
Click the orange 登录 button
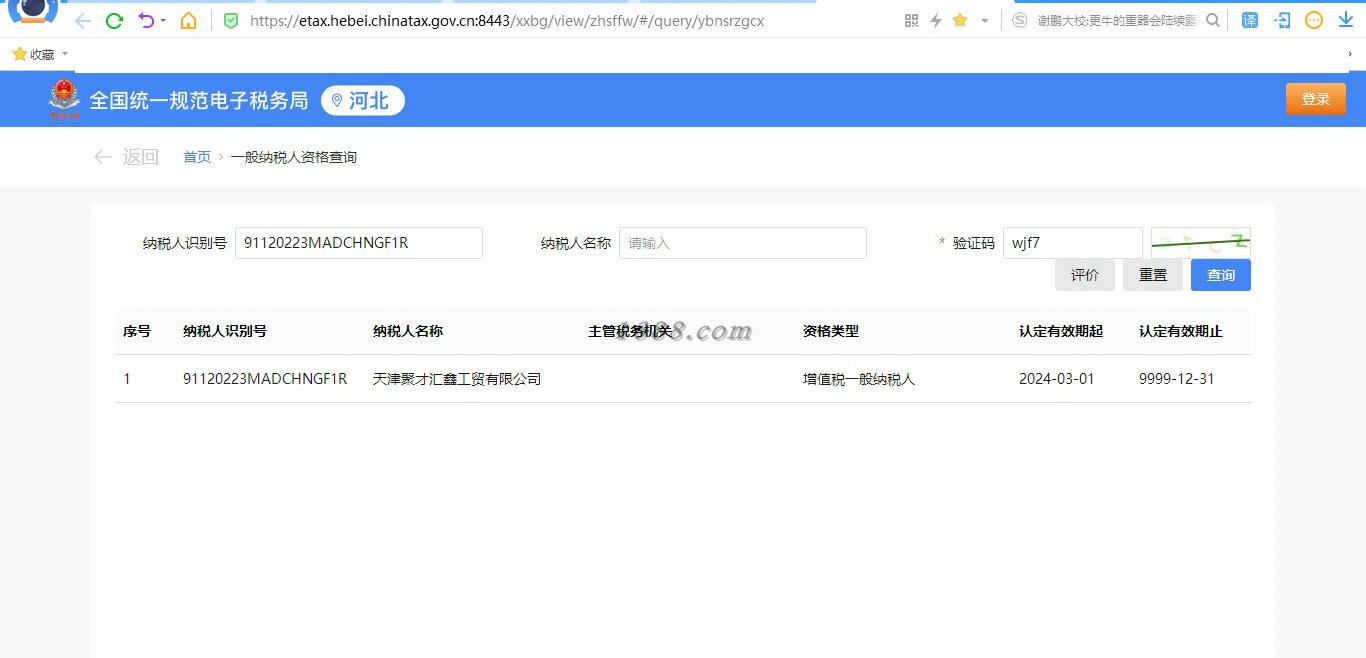click(x=1316, y=99)
